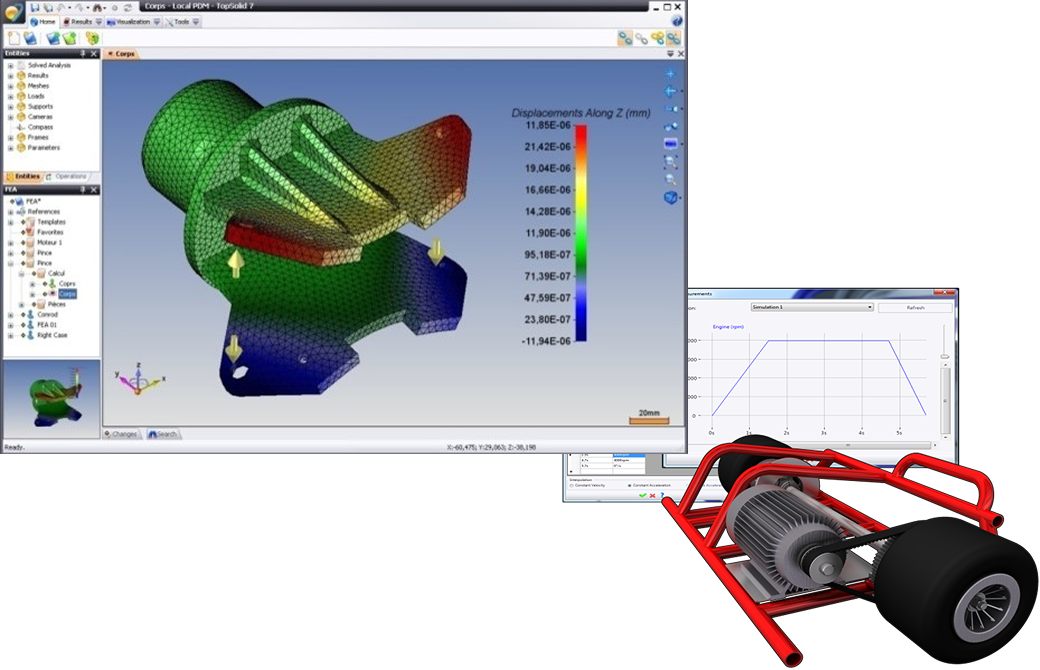Select the Constant Velocity radio button
Image resolution: width=1040 pixels, height=670 pixels.
572,485
